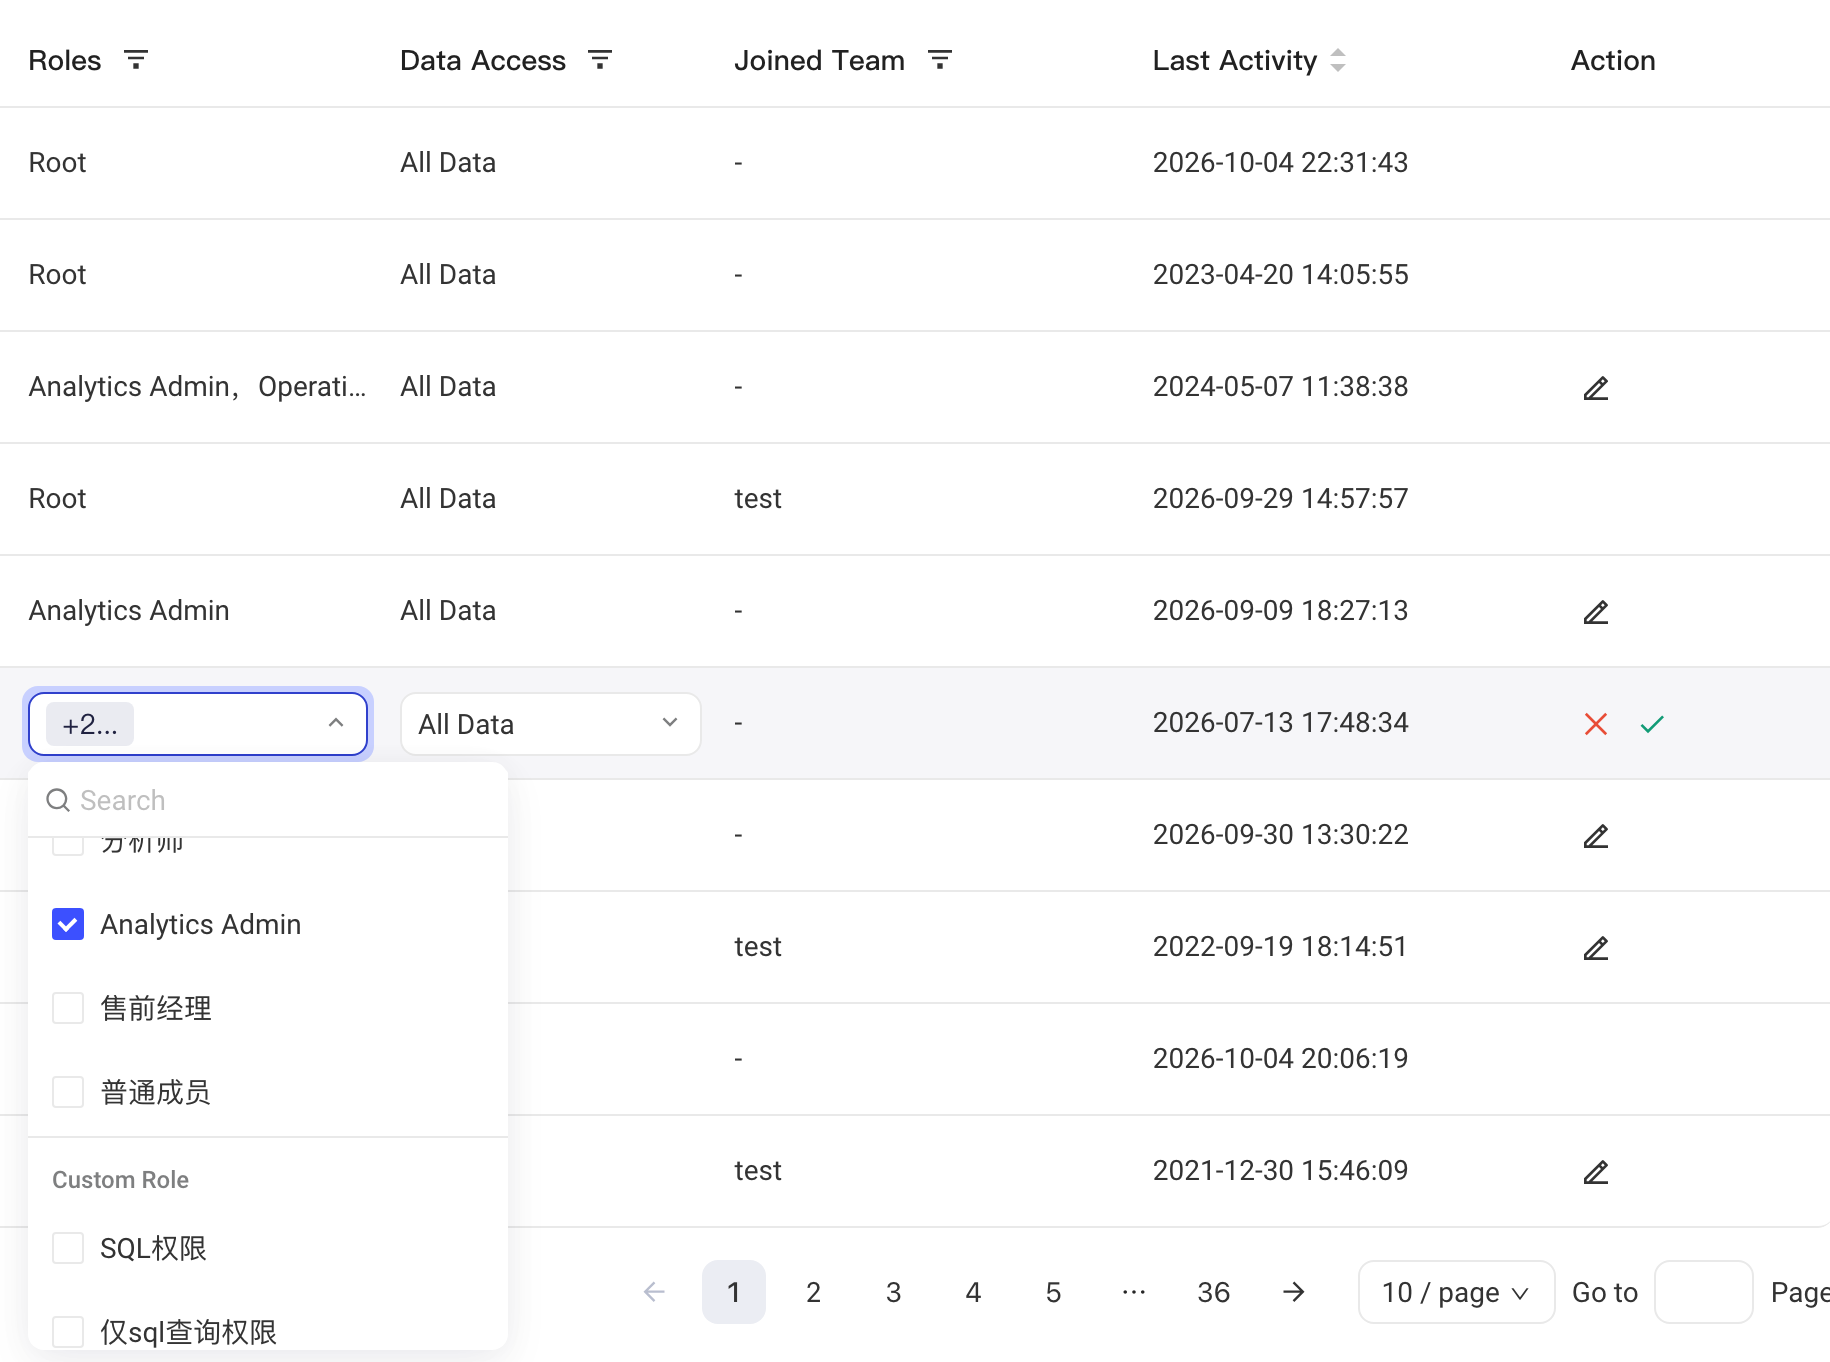Click the 2026-10-04 22:31:43 activity cell
This screenshot has height=1362, width=1830.
(x=1280, y=162)
